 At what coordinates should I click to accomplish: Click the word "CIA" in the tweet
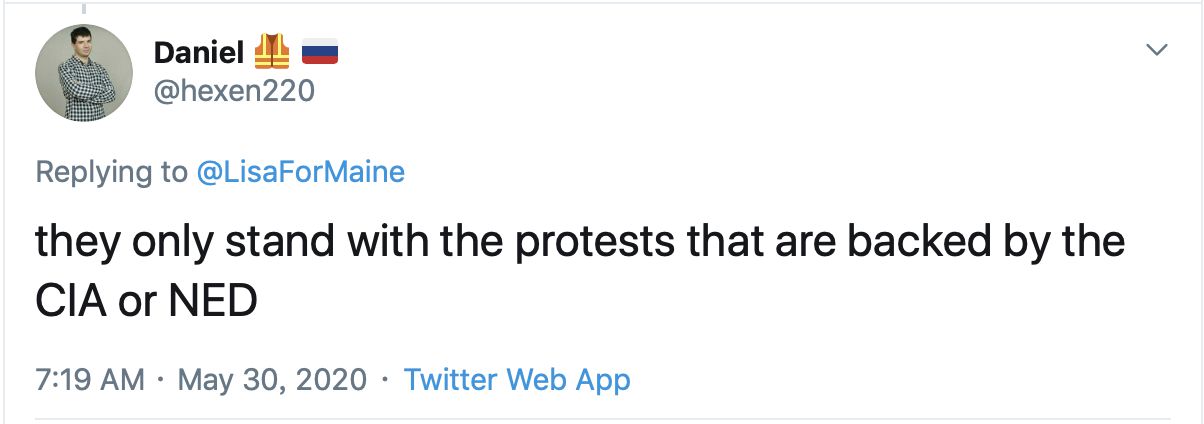pos(67,300)
